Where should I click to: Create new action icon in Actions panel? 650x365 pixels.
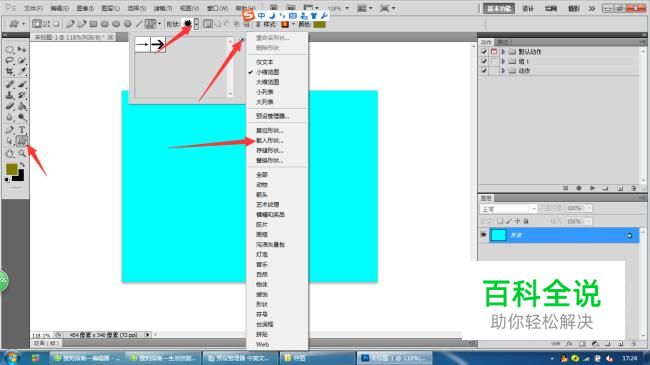[620, 188]
